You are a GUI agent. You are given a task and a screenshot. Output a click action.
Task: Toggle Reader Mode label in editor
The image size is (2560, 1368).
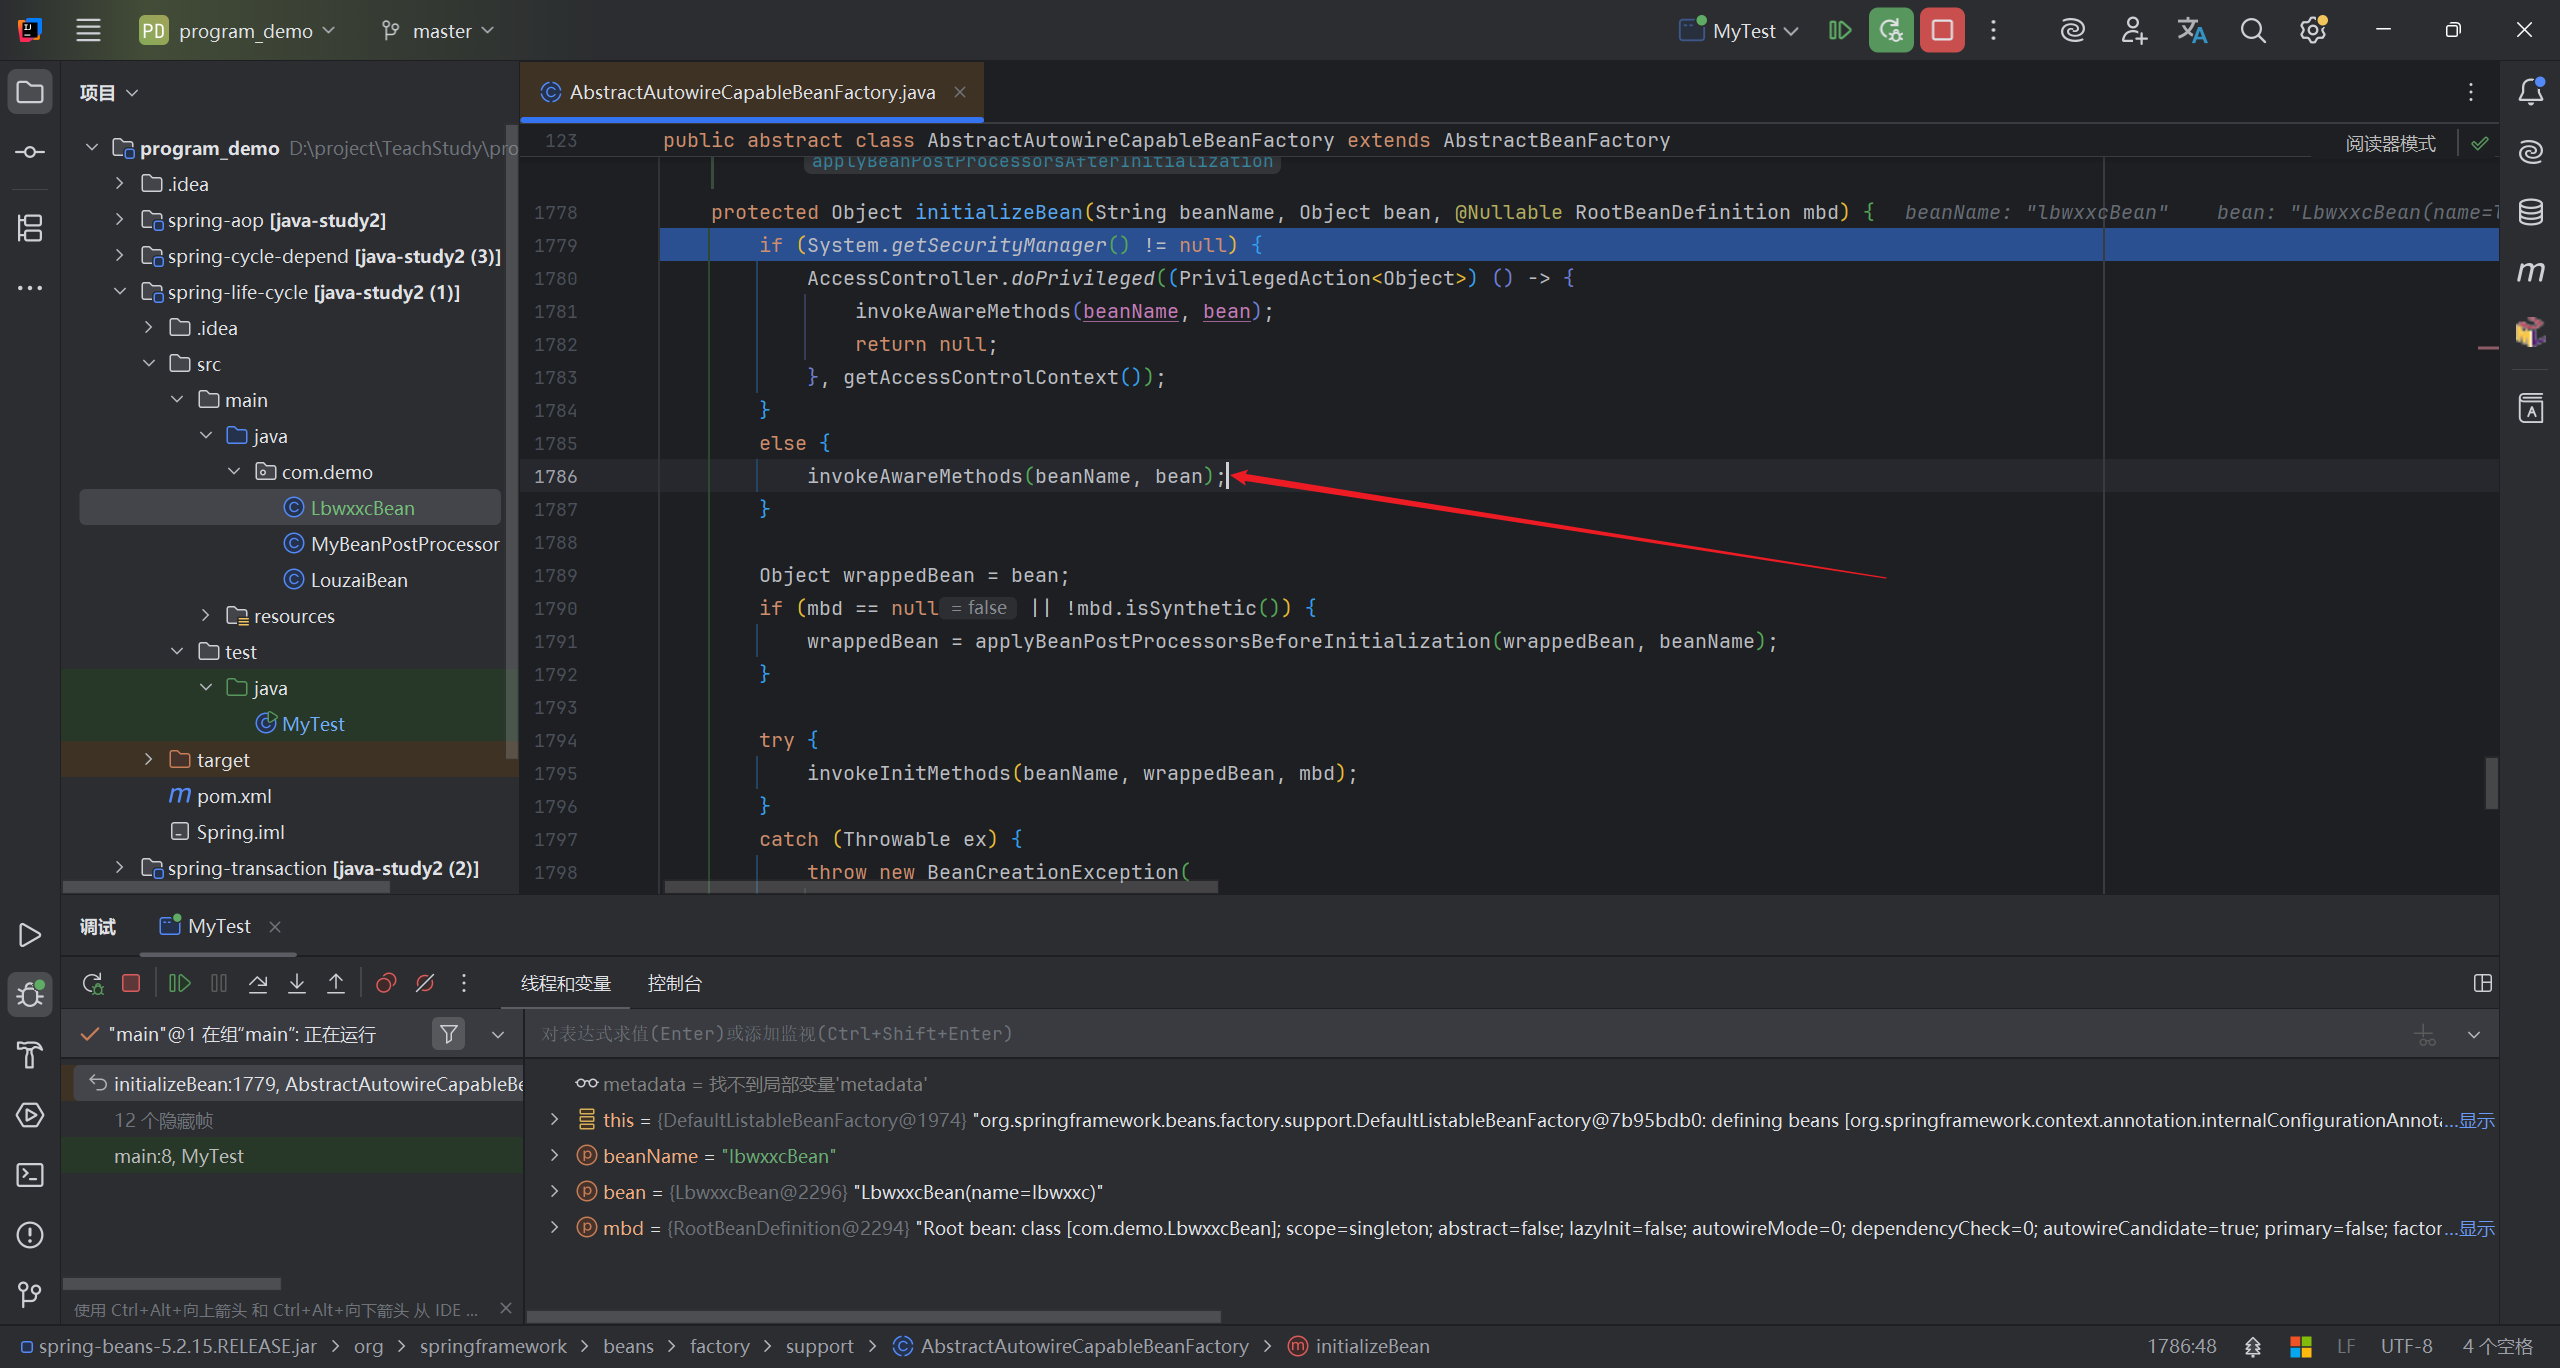[2391, 143]
